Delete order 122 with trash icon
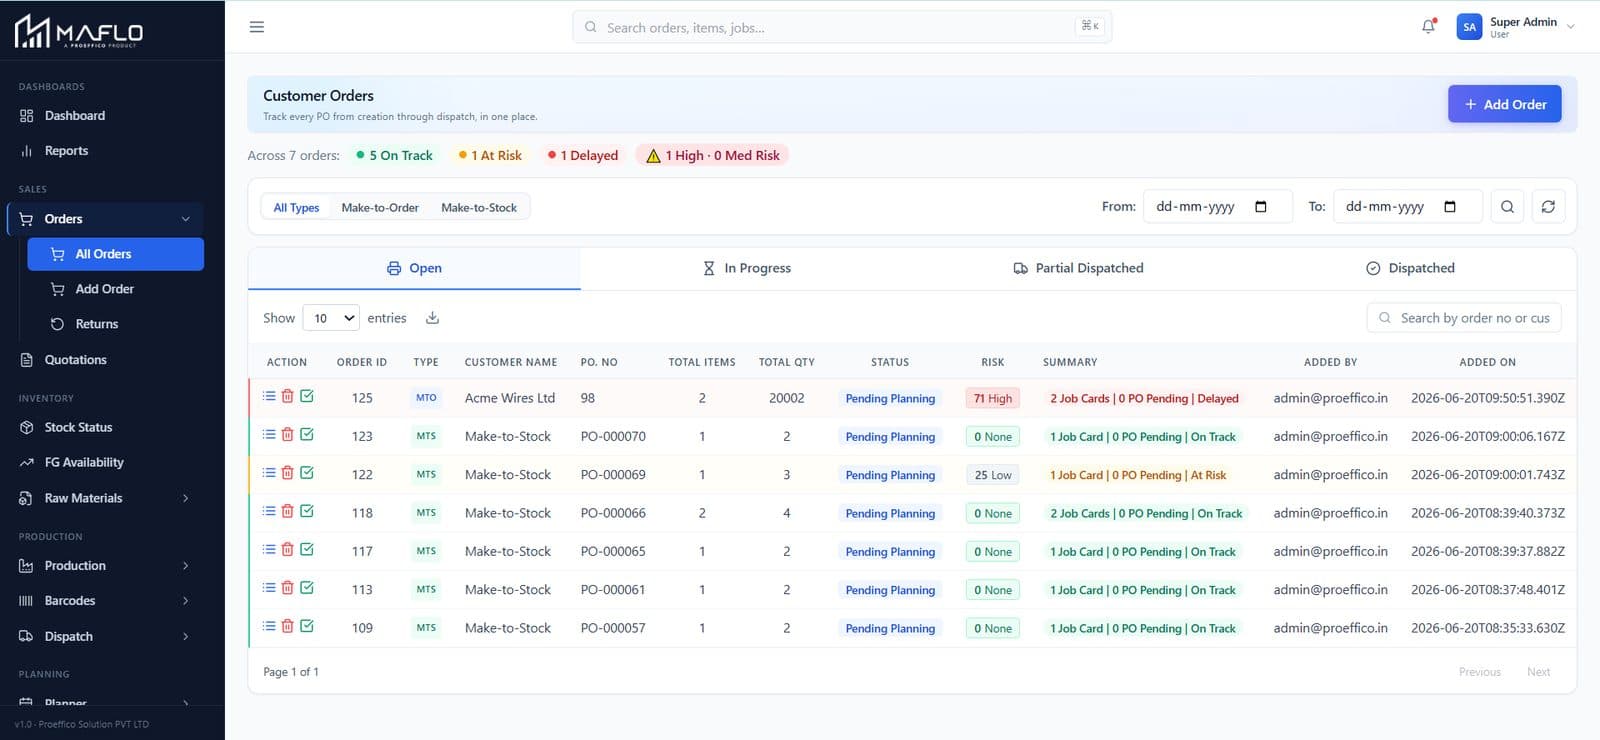Image resolution: width=1600 pixels, height=740 pixels. 287,472
